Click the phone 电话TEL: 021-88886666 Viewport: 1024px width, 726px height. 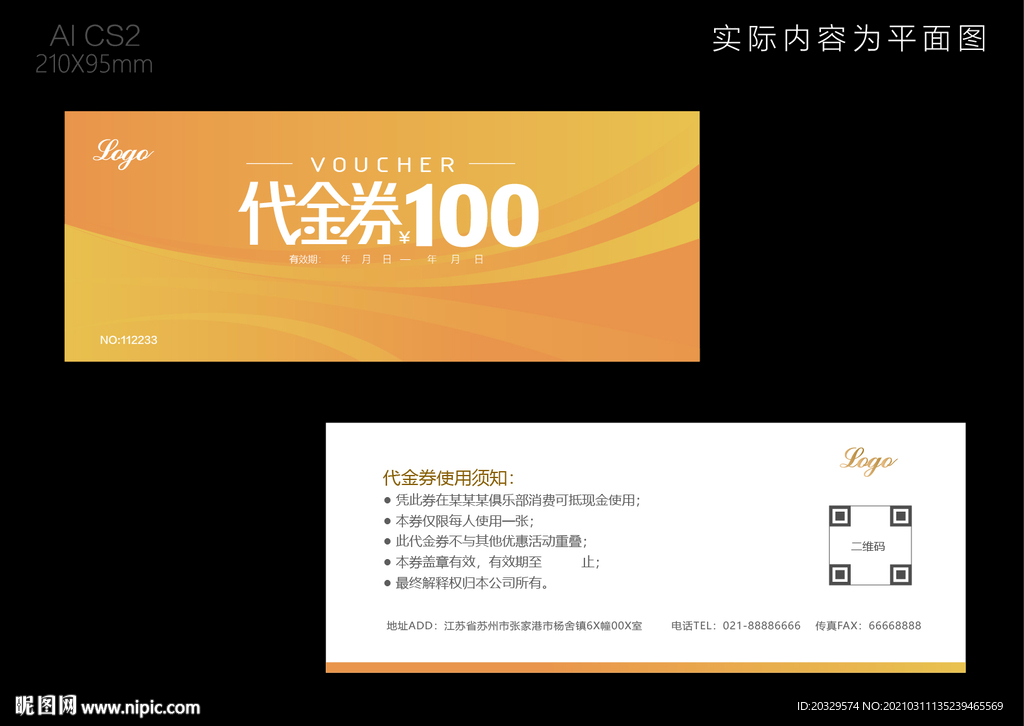(735, 625)
